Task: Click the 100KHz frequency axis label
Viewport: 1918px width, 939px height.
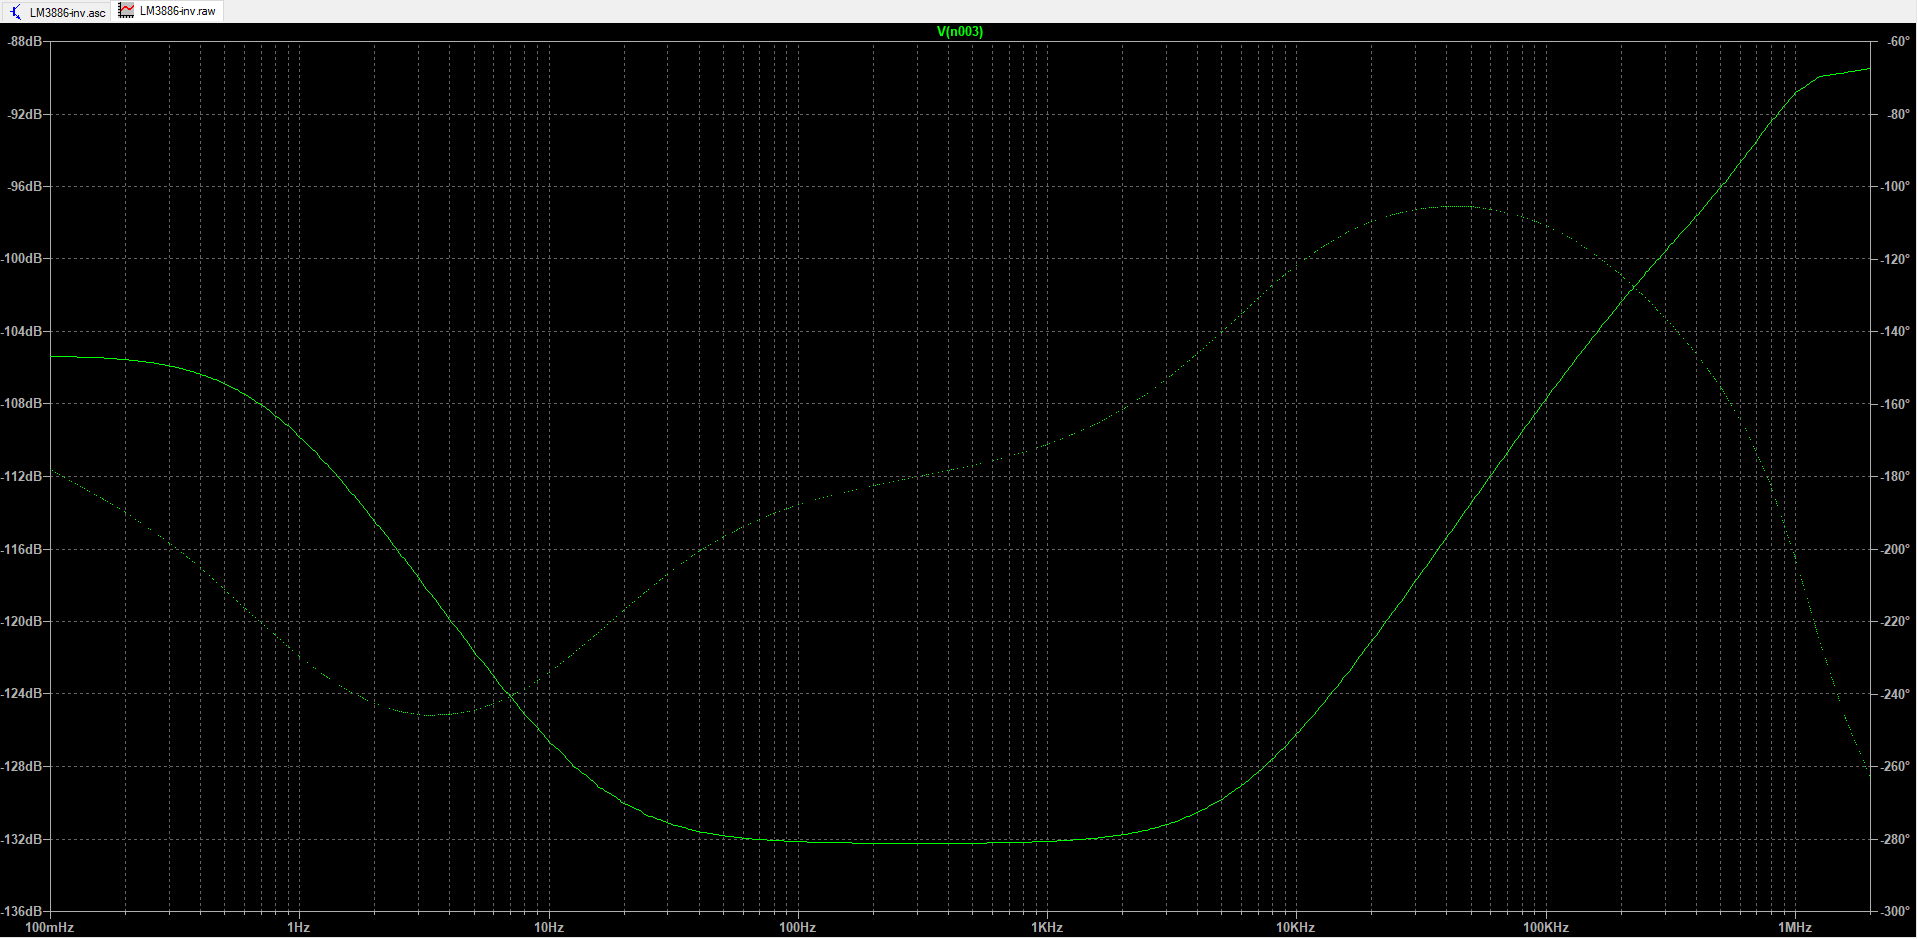Action: (1545, 927)
